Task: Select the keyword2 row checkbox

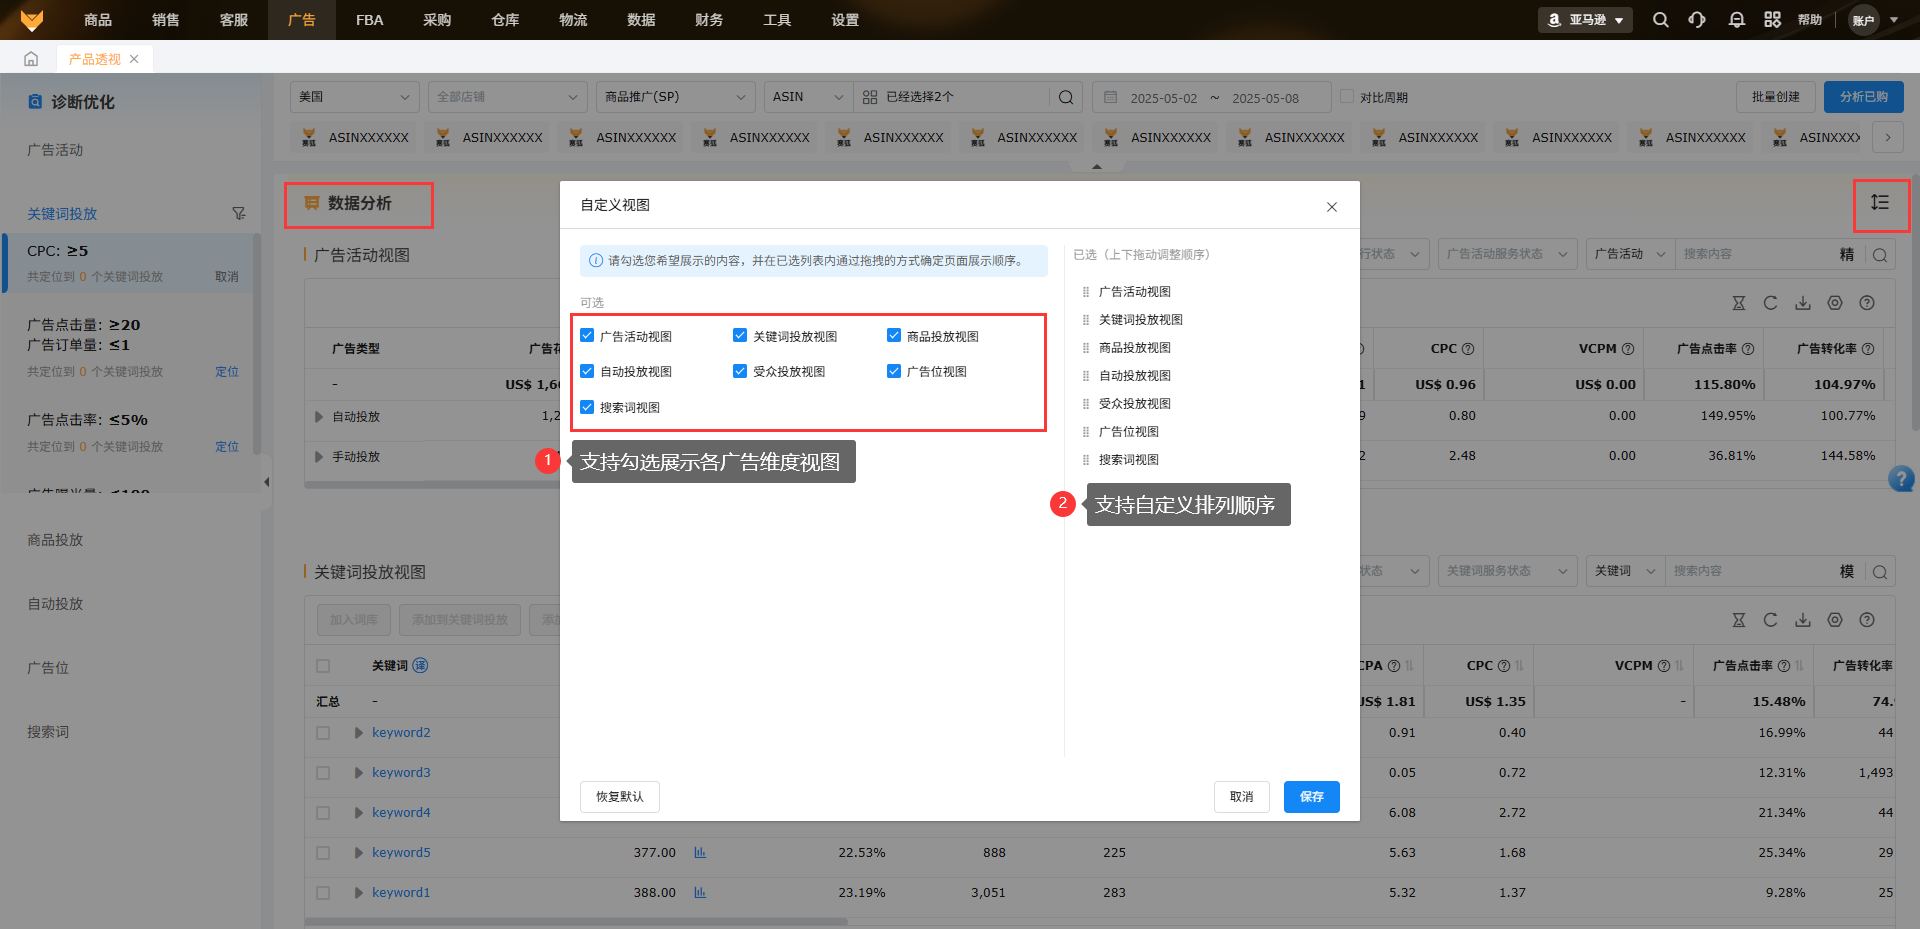Action: (x=323, y=733)
